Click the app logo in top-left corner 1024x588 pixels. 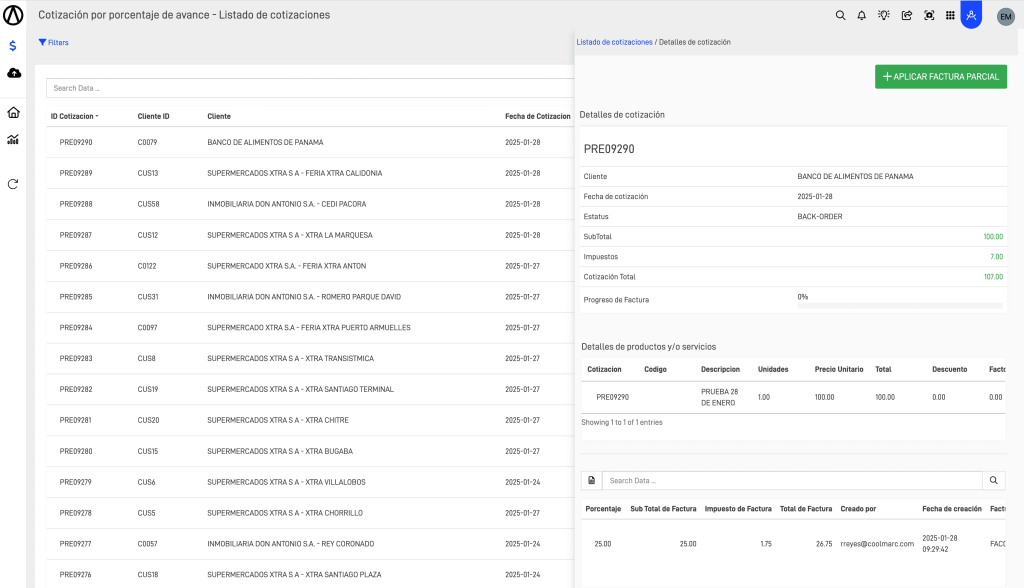click(x=13, y=15)
